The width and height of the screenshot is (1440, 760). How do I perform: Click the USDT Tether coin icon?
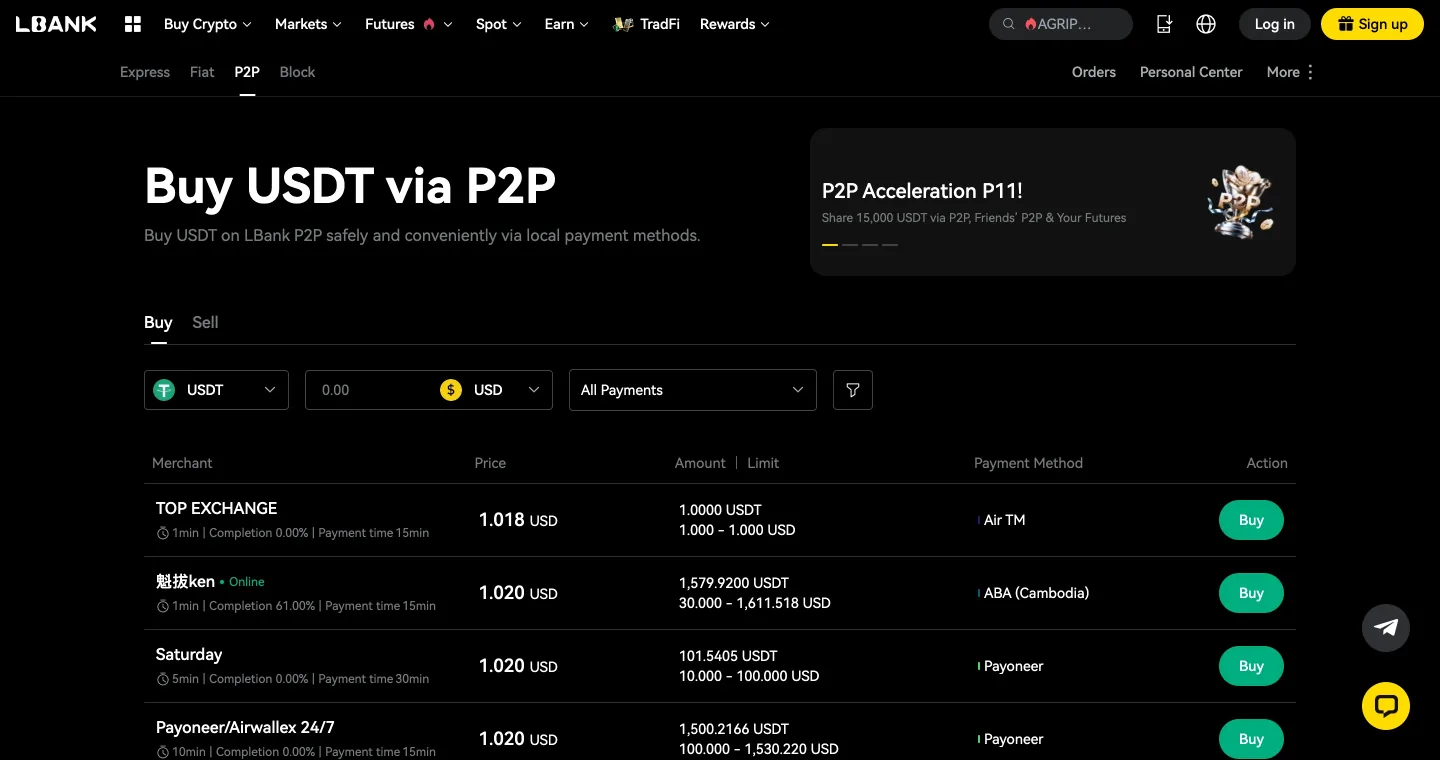point(163,390)
